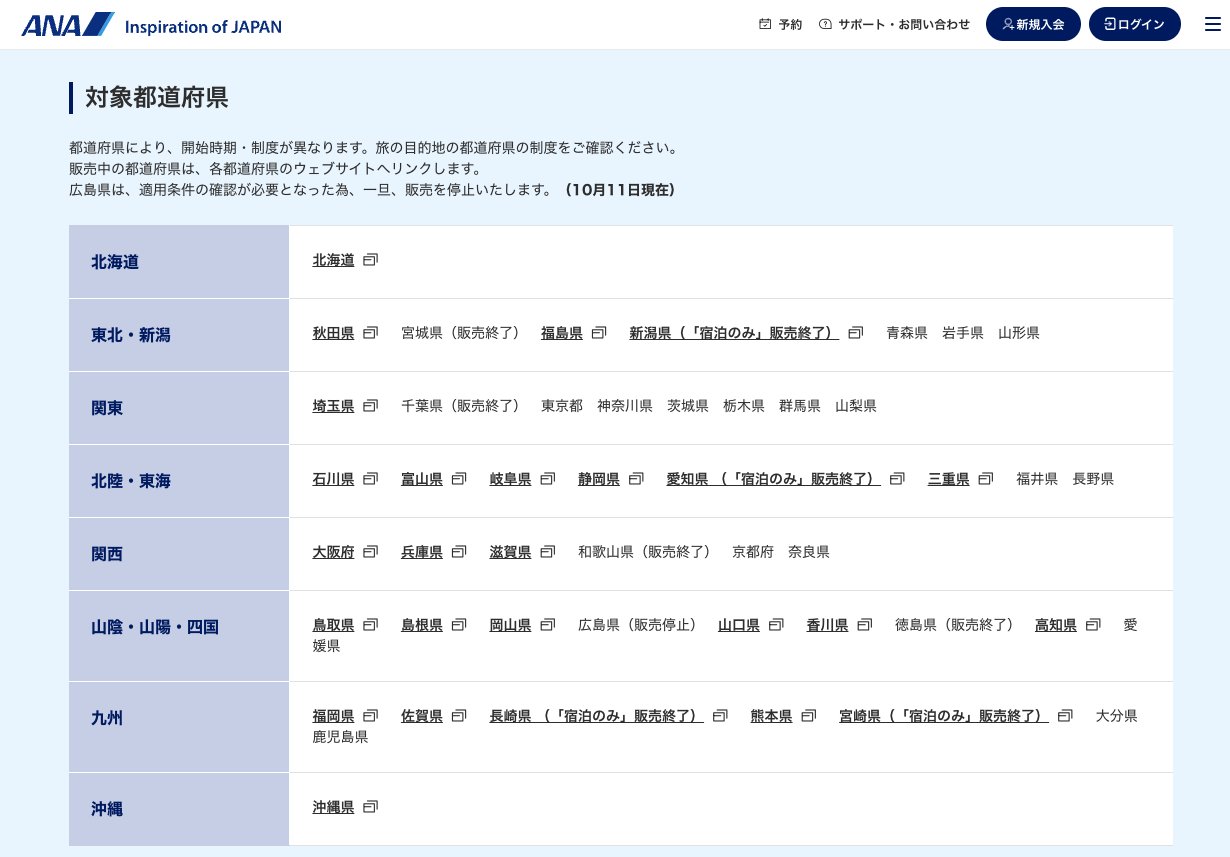
Task: Open 長崎県(「宿泊のみ」販売終了) link
Action: click(596, 716)
